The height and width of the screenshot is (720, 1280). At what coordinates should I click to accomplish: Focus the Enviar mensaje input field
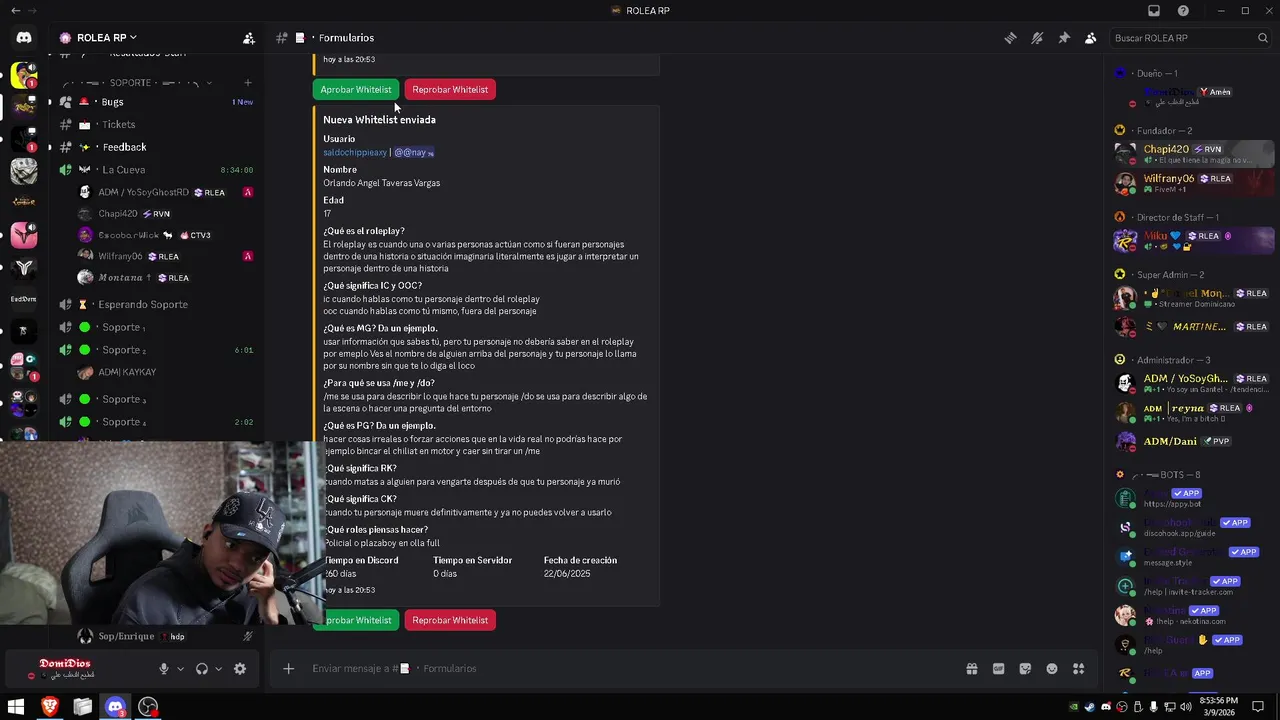tap(630, 669)
